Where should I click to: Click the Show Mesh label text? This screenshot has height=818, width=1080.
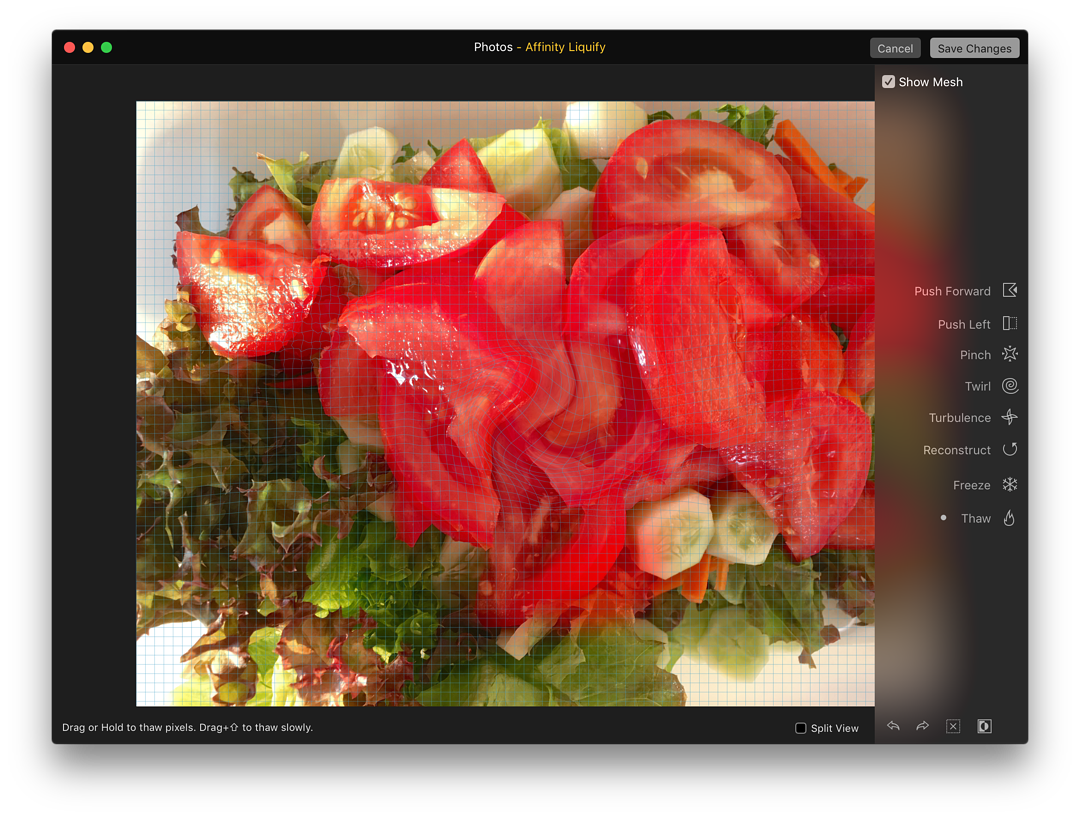pos(931,82)
